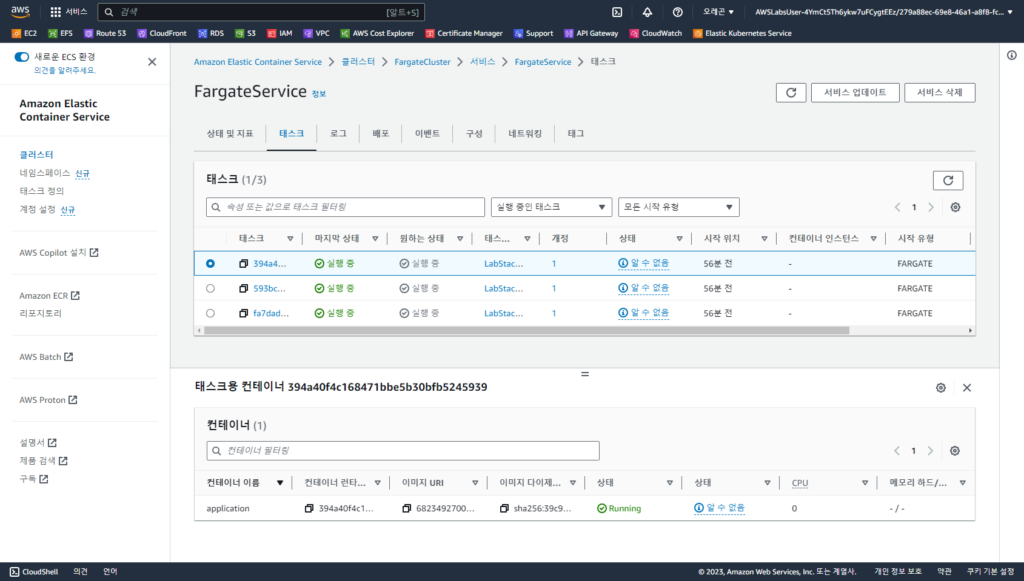Open container panel settings gear beside close
The width and height of the screenshot is (1024, 581).
click(x=941, y=388)
